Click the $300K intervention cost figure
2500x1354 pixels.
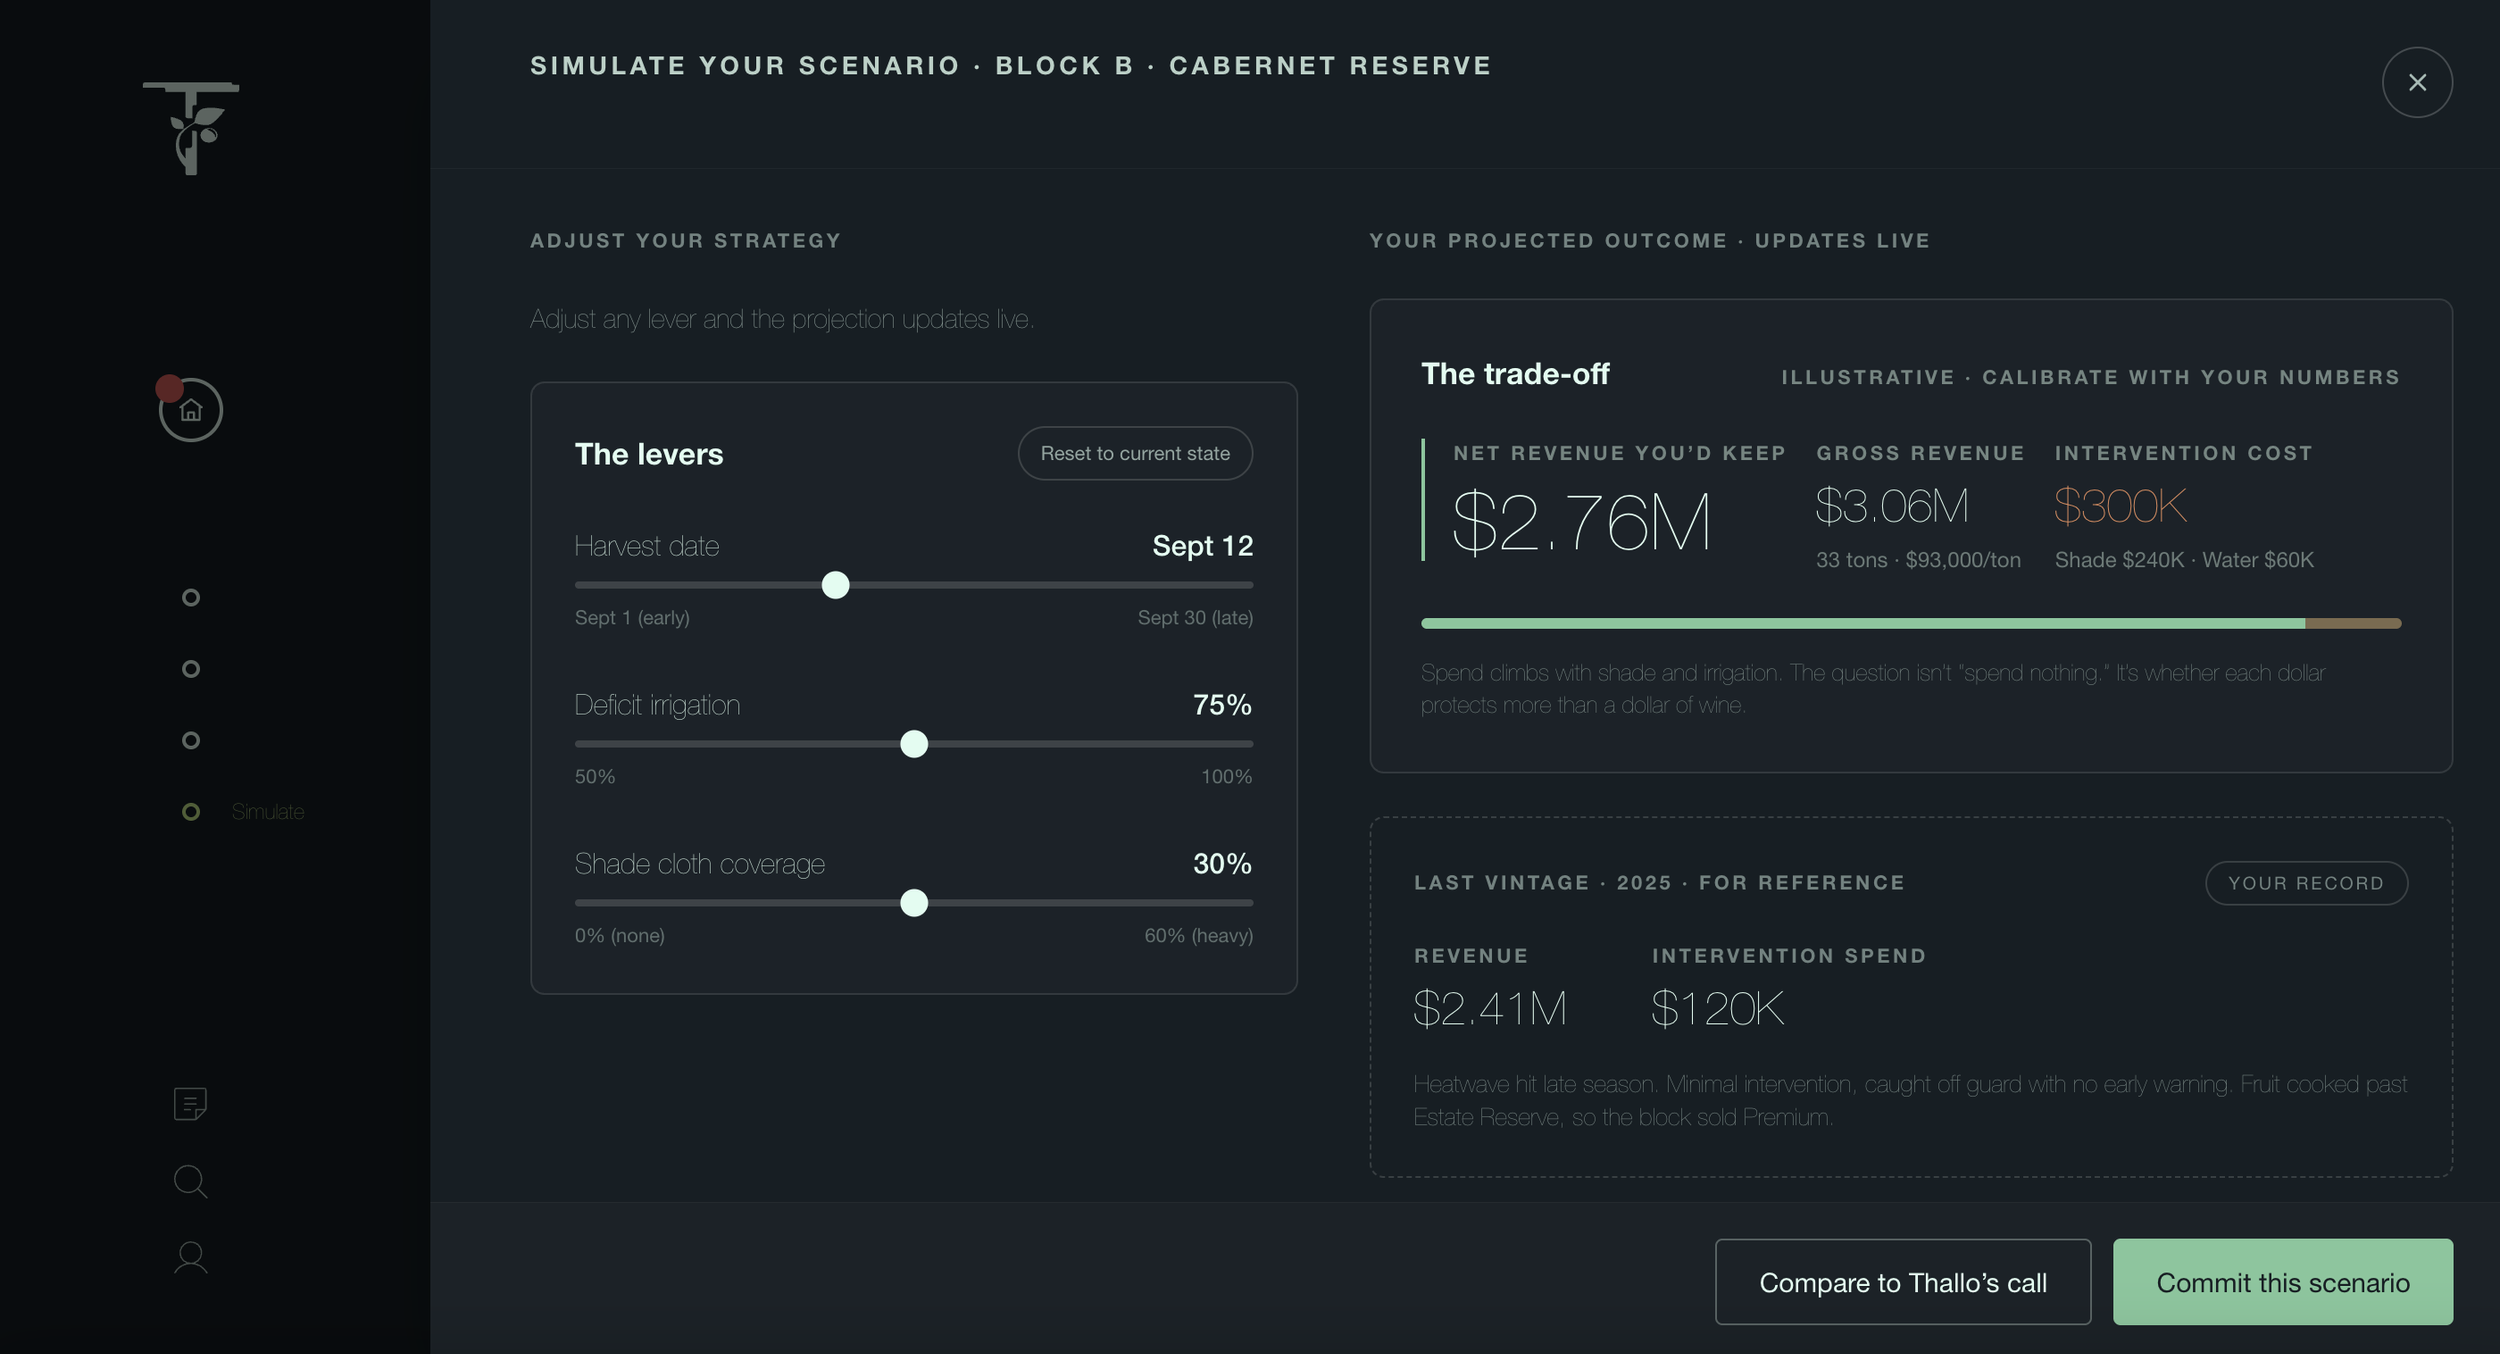2120,506
